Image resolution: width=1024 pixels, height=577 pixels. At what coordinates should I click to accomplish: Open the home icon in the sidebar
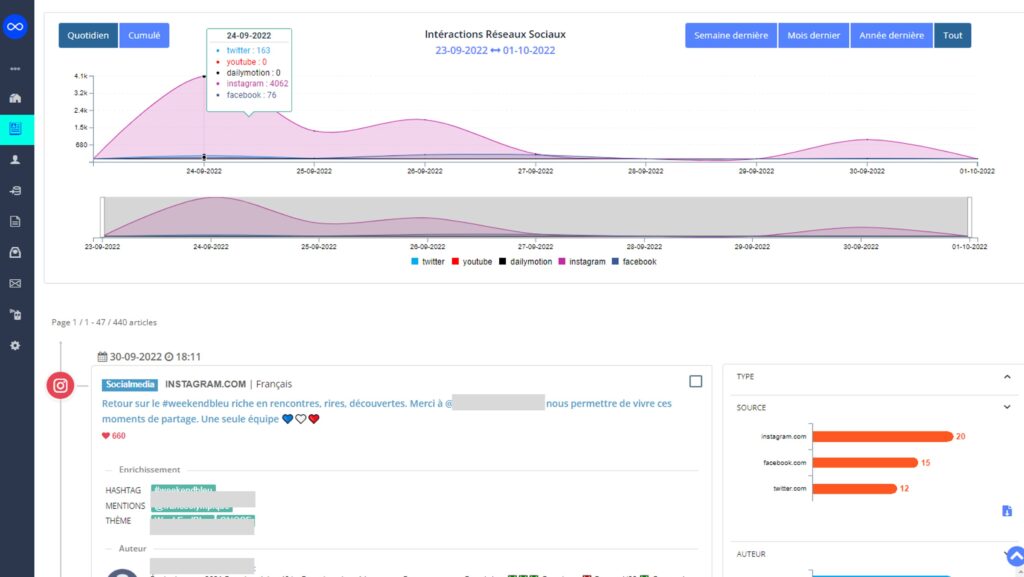15,98
